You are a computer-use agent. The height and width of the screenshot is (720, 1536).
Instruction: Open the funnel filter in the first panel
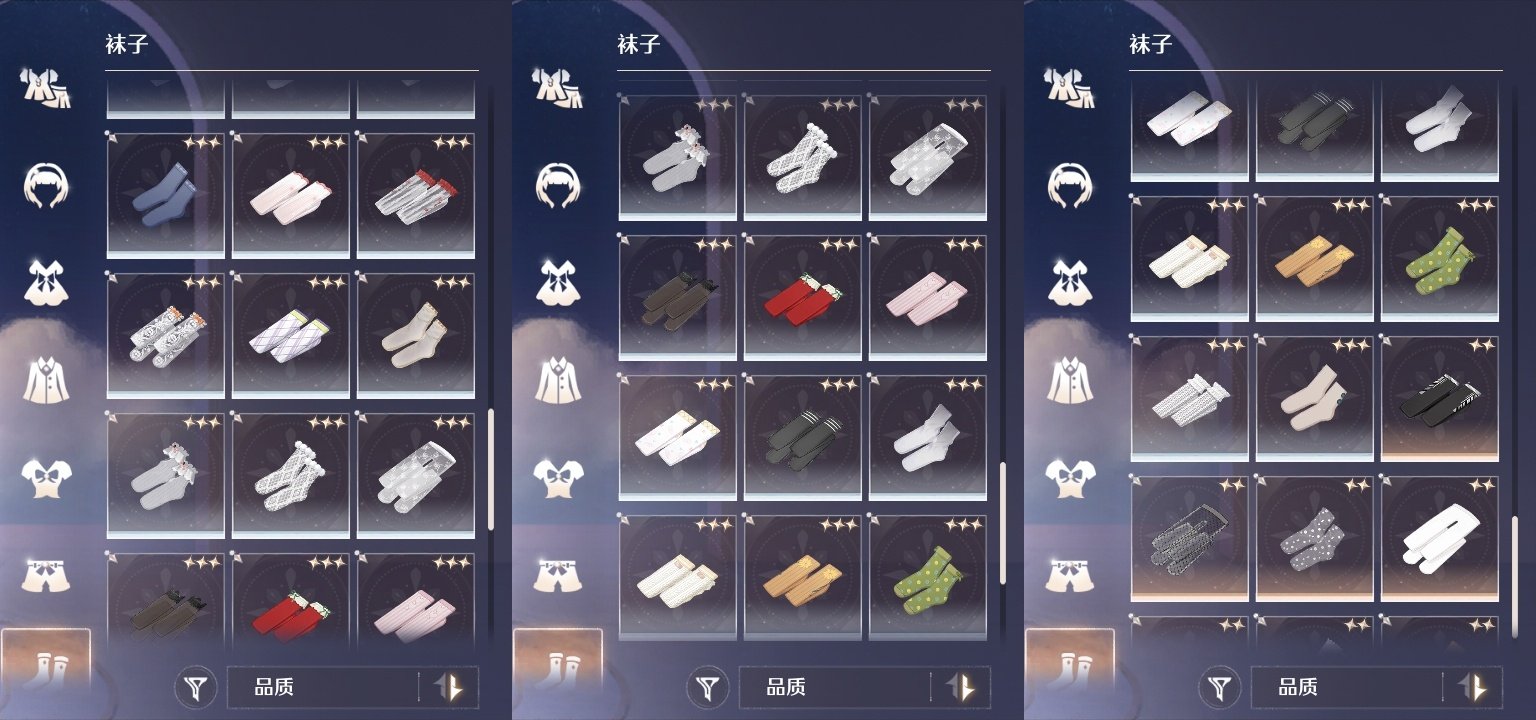(198, 688)
